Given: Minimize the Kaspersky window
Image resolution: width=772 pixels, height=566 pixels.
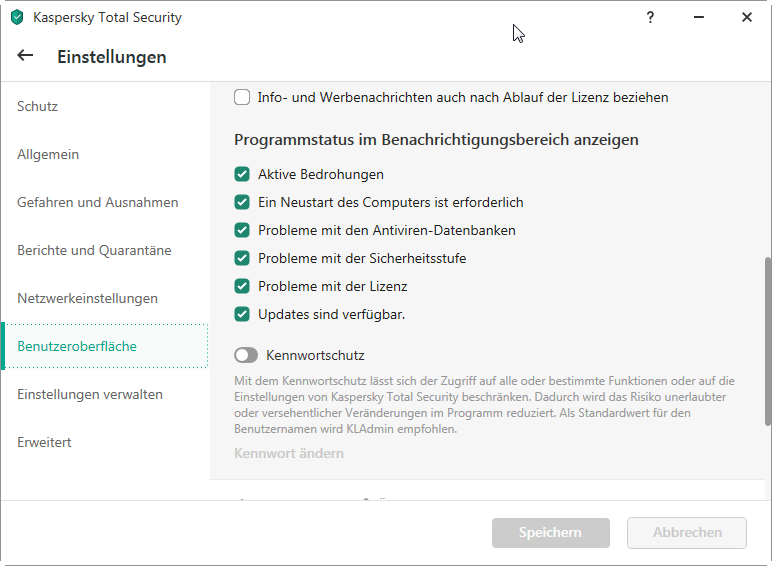Looking at the screenshot, I should click(699, 17).
